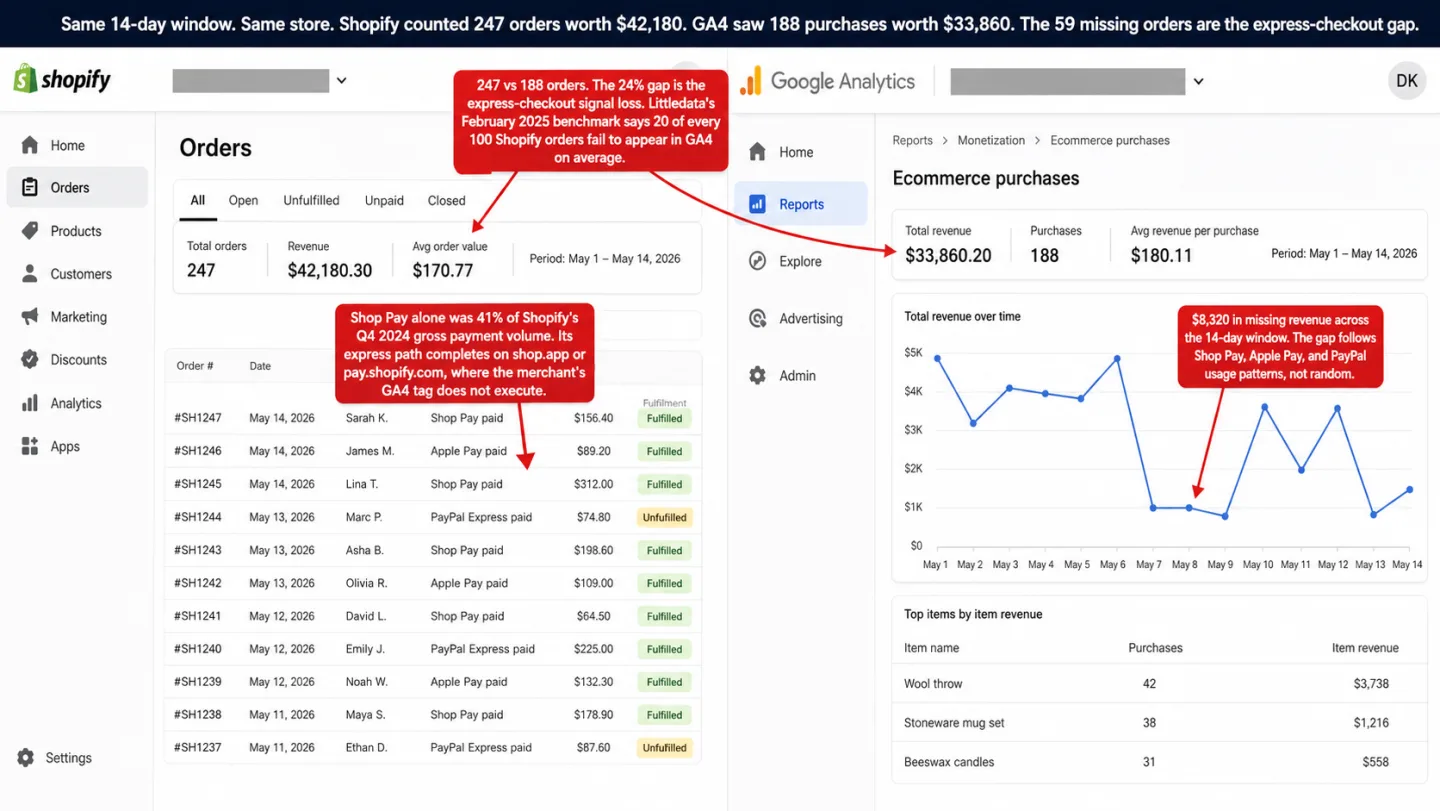1440x811 pixels.
Task: Expand the Shopify store selector dropdown
Action: (341, 80)
